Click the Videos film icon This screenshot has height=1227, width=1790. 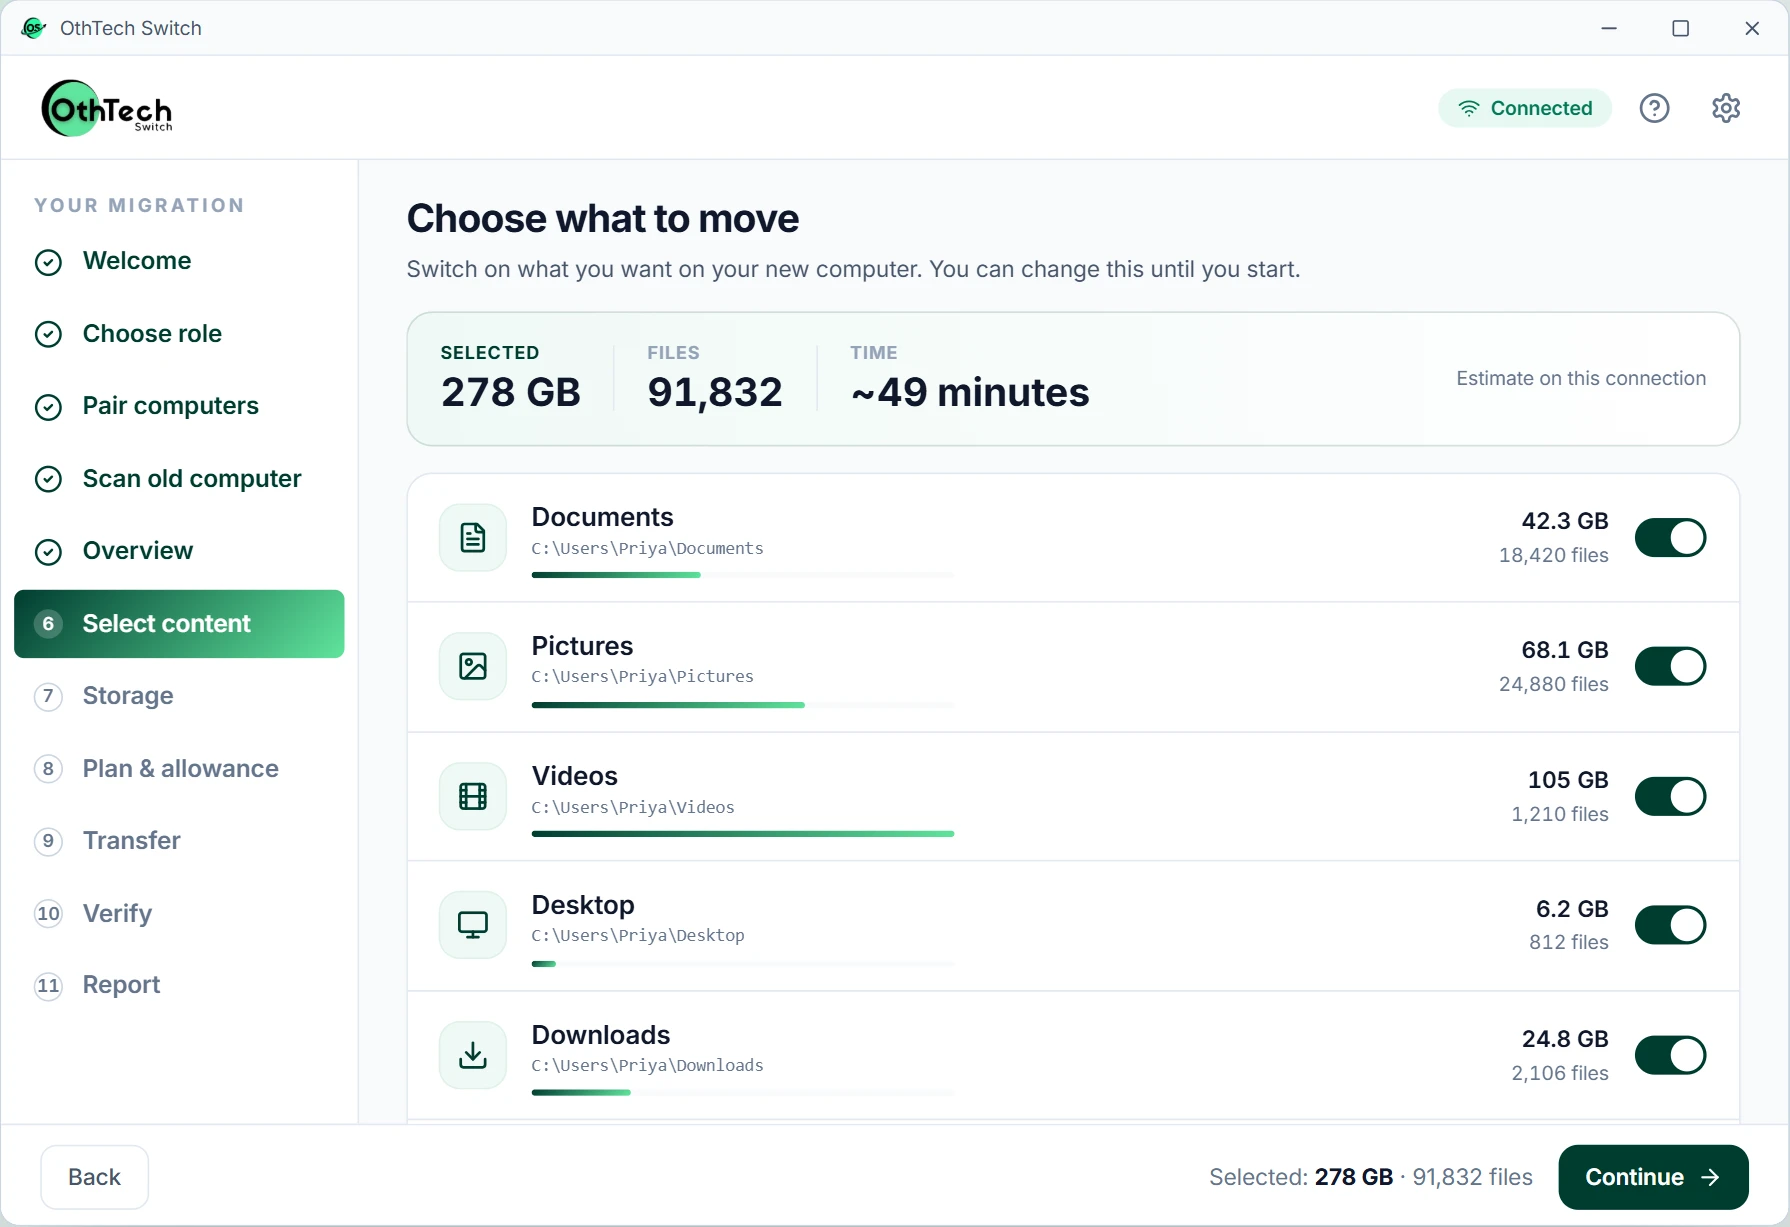473,796
